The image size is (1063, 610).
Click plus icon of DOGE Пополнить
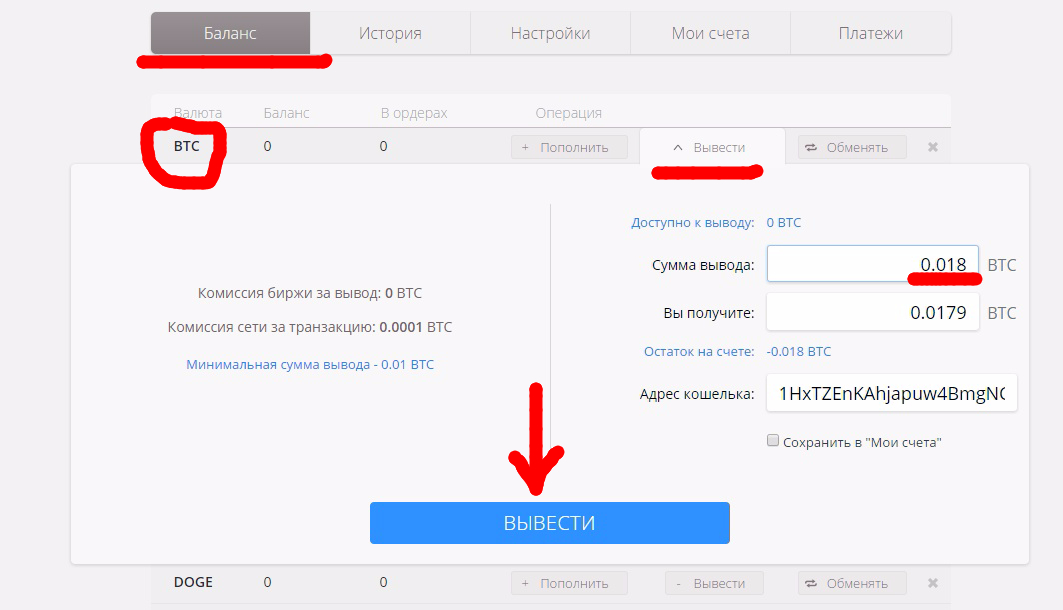525,583
